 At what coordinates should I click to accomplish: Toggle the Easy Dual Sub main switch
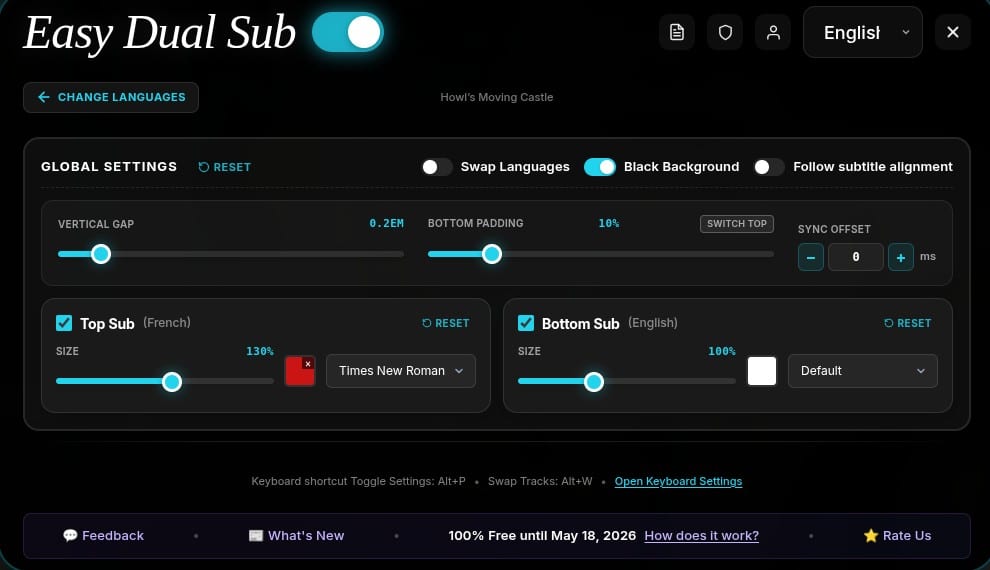[348, 32]
